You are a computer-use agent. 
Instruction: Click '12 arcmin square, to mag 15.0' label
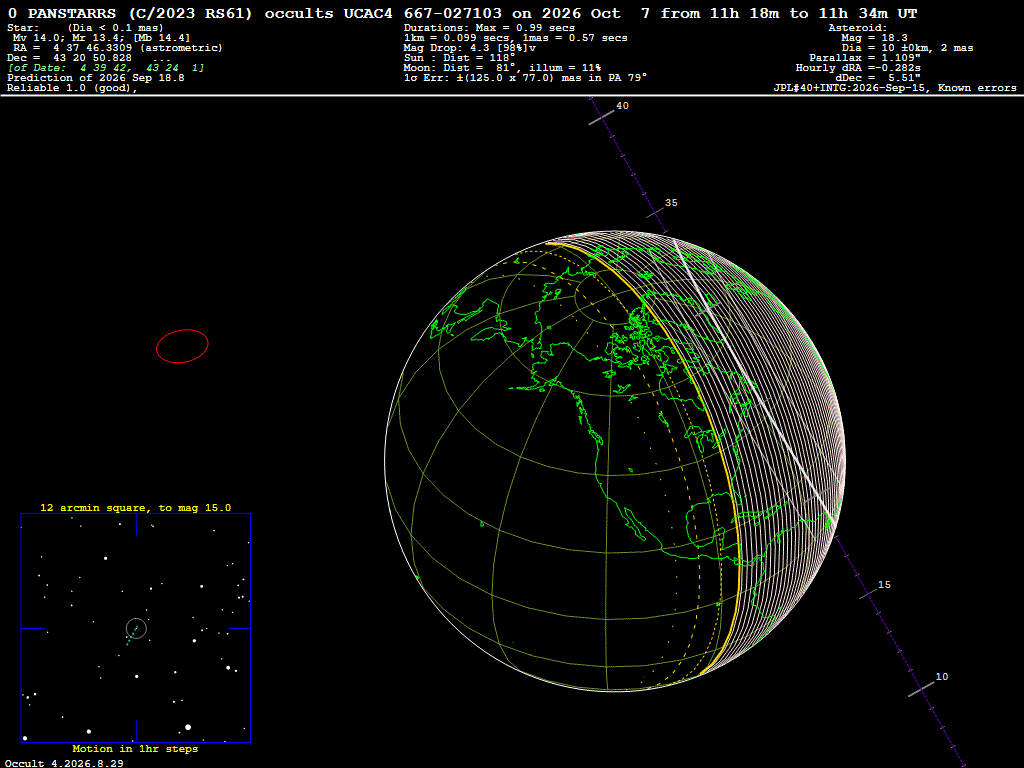tap(136, 507)
